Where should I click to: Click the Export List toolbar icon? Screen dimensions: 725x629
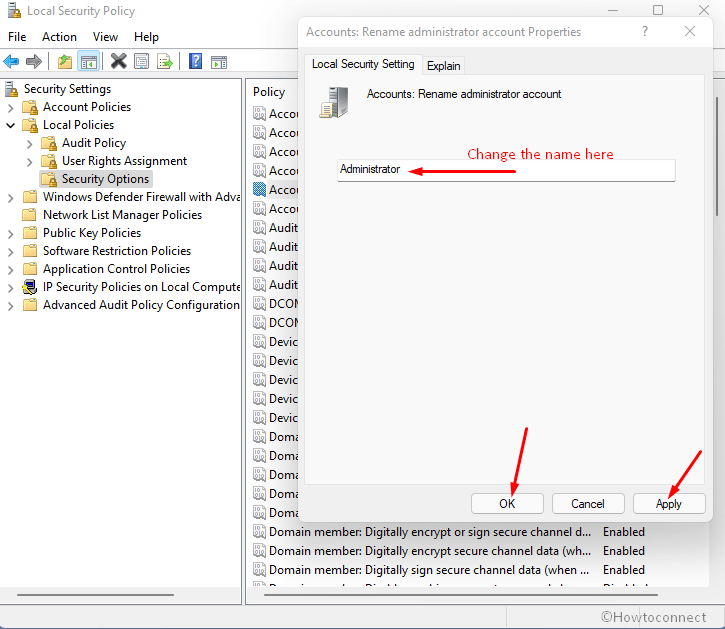coord(165,61)
